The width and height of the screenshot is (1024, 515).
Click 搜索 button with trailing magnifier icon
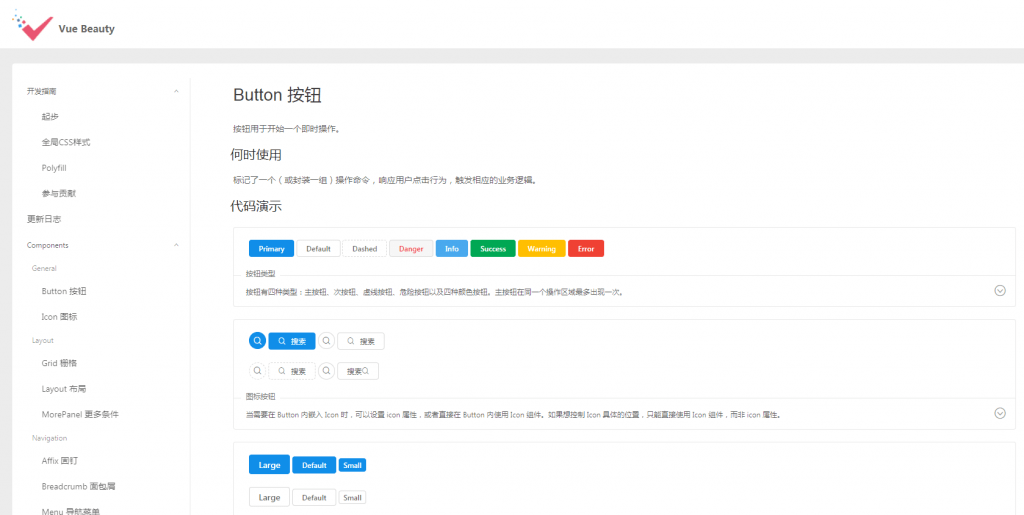[358, 371]
